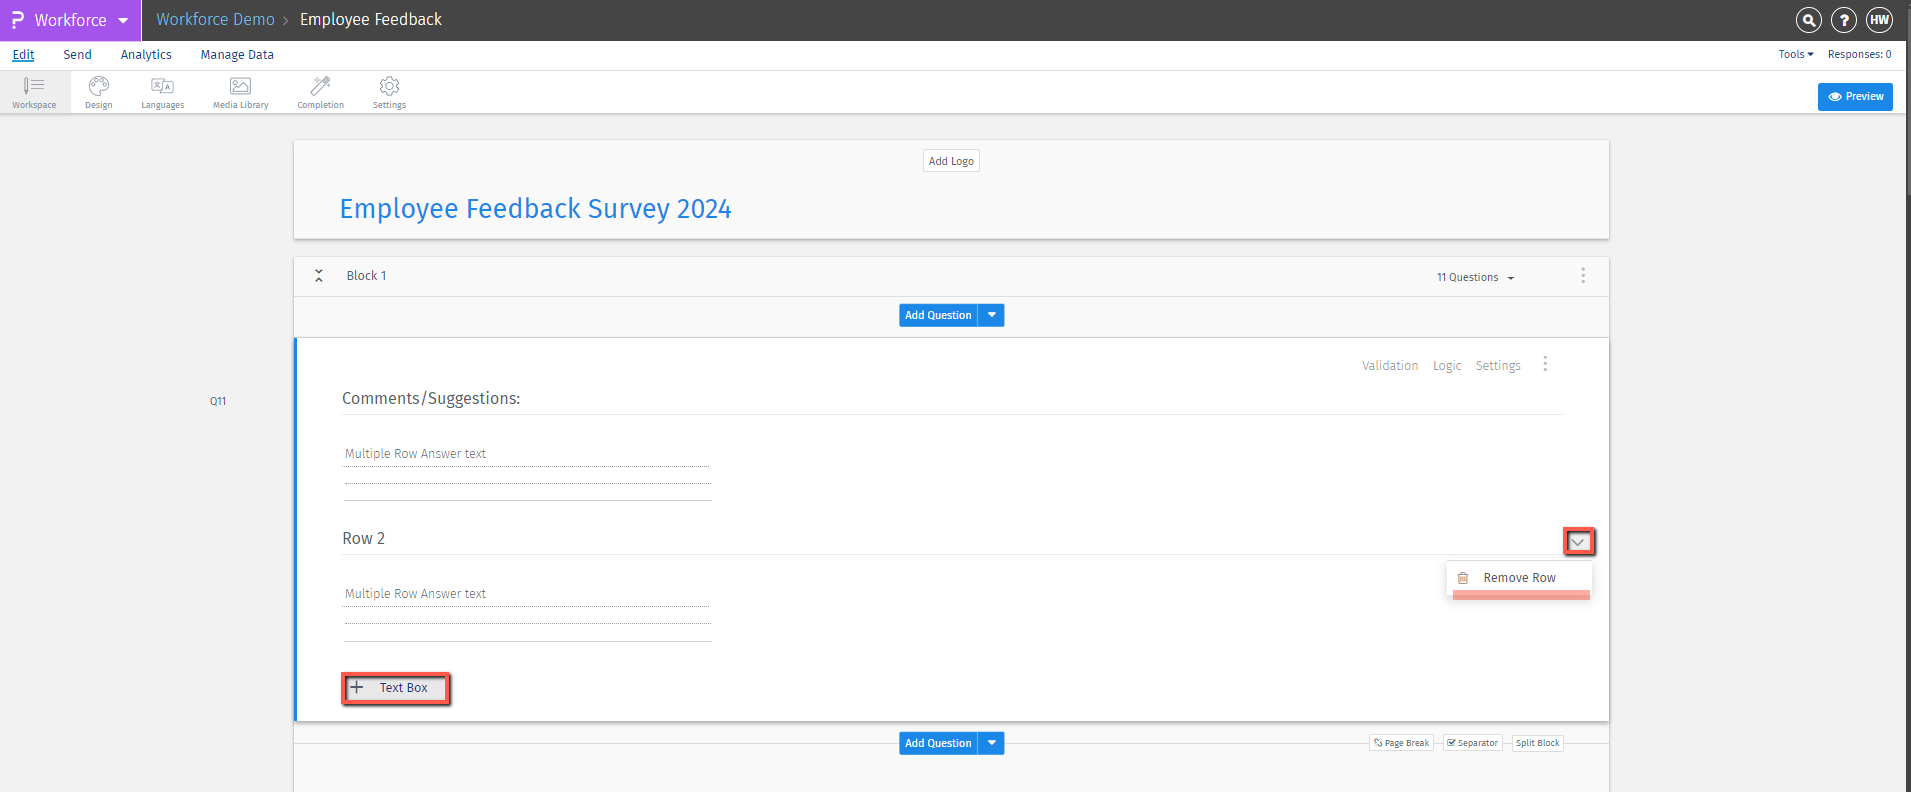Expand the 11 Questions dropdown
The image size is (1911, 792).
(1476, 277)
